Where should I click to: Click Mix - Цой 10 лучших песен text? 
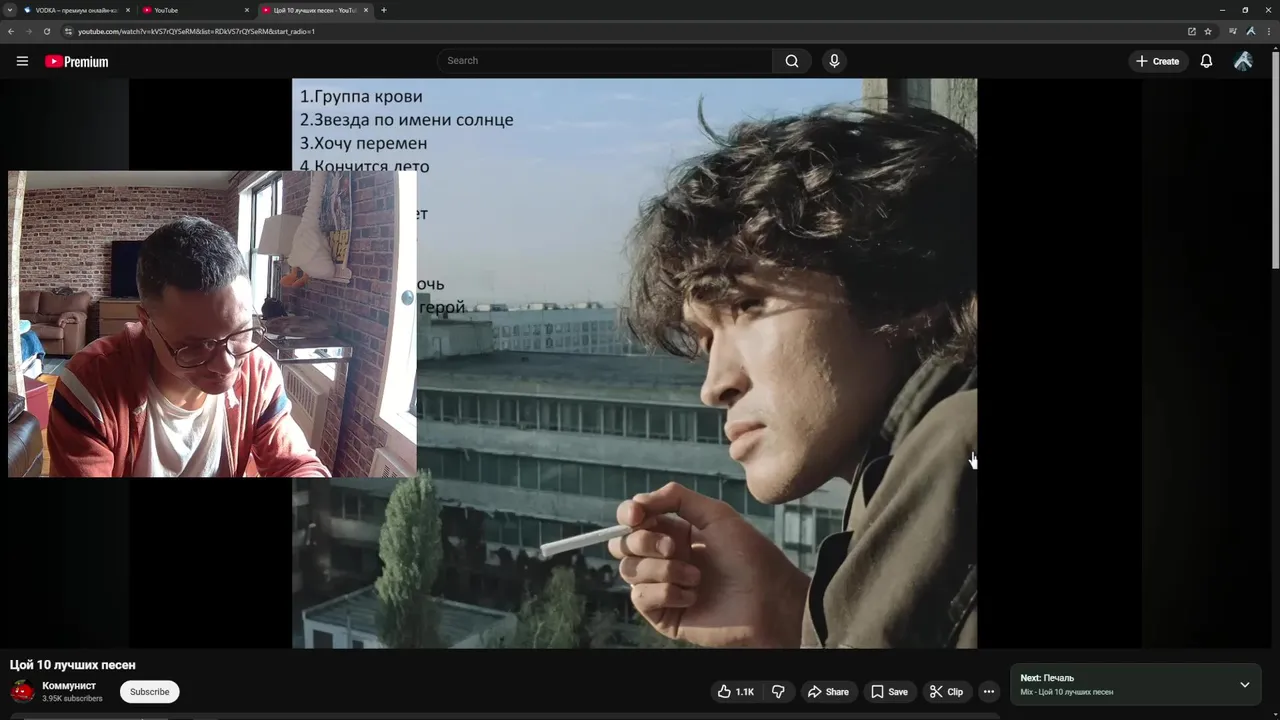(1066, 692)
